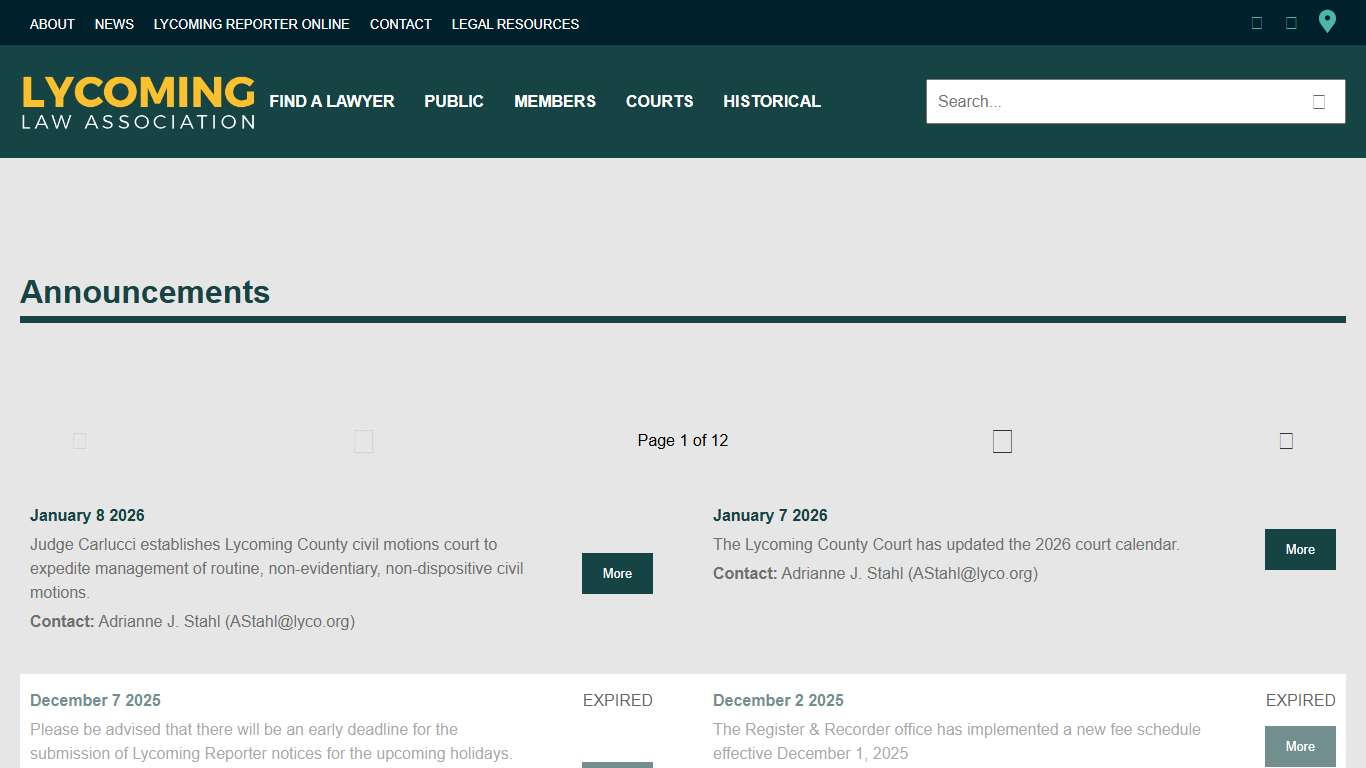Click the first page pagination icon

[x=80, y=441]
